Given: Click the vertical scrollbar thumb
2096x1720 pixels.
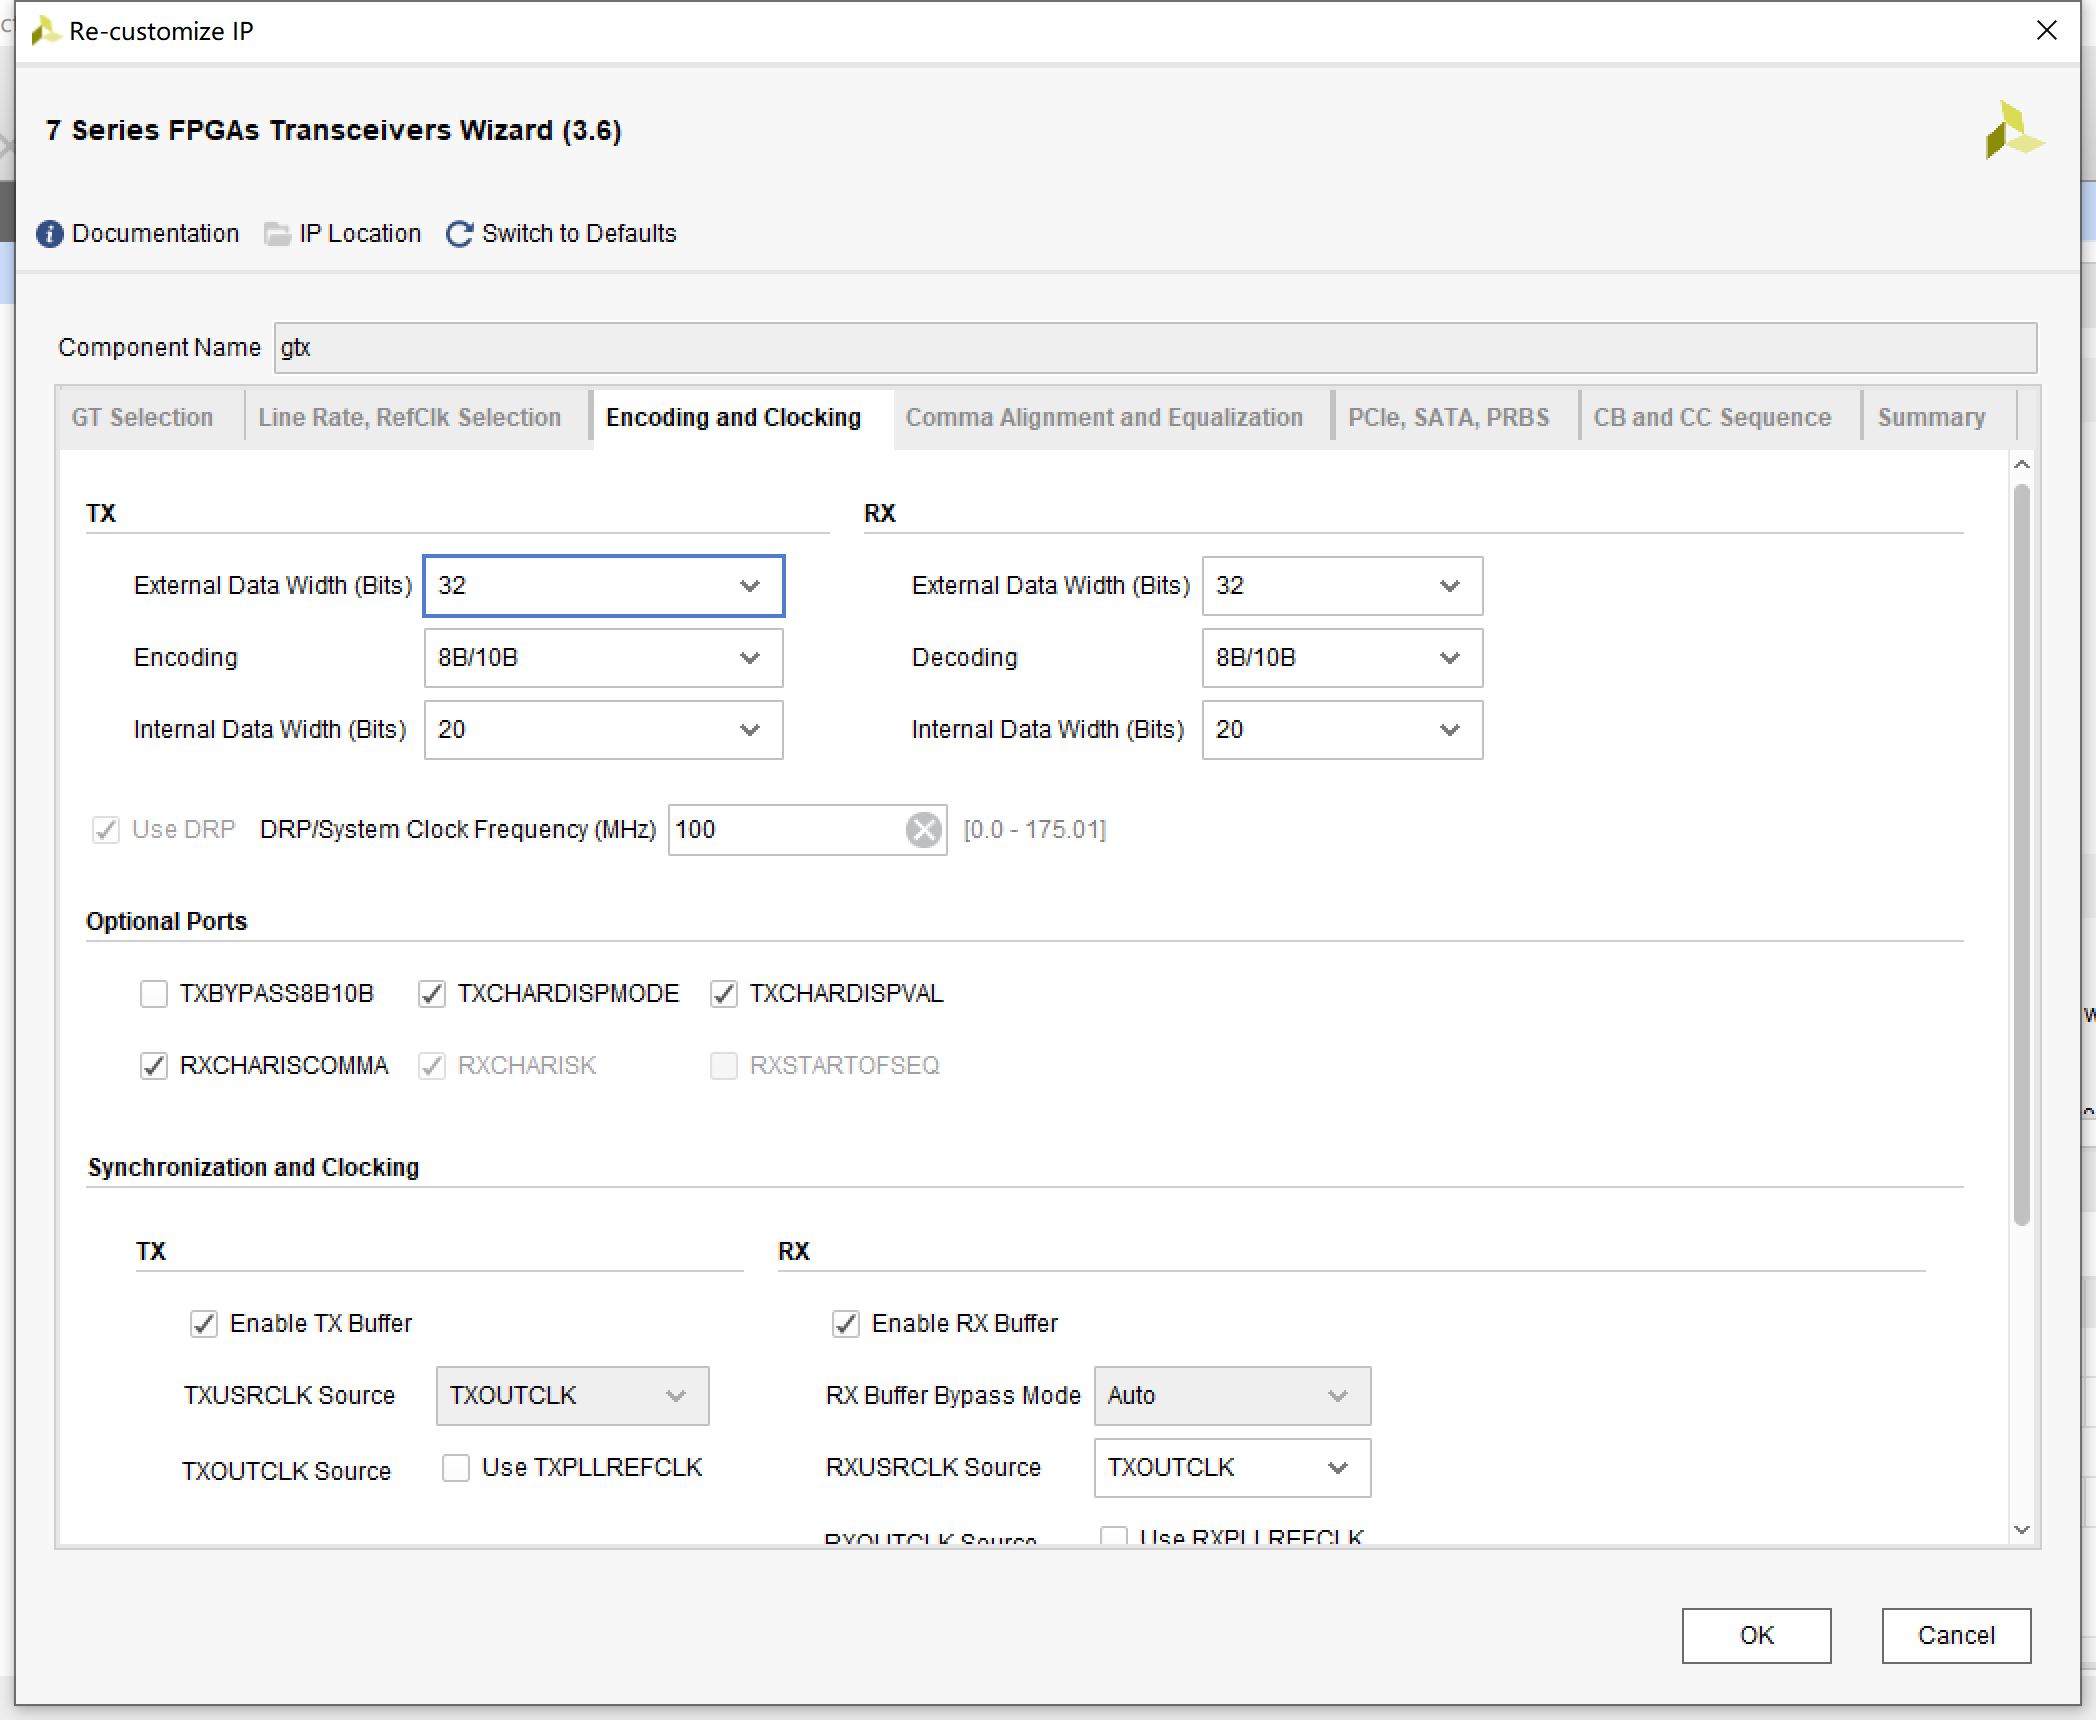Looking at the screenshot, I should click(2021, 855).
